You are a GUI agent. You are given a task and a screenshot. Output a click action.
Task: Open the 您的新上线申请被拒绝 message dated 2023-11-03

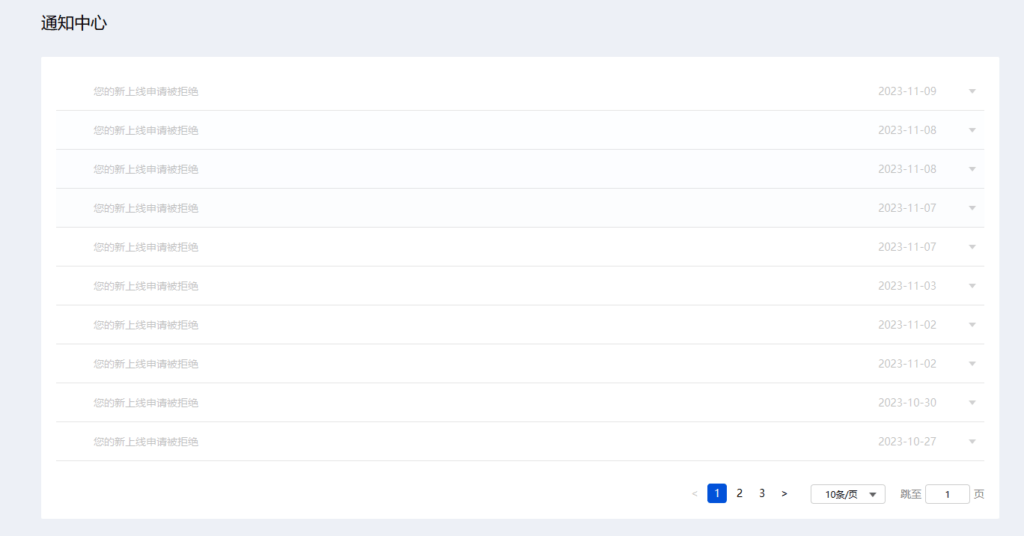(x=146, y=286)
